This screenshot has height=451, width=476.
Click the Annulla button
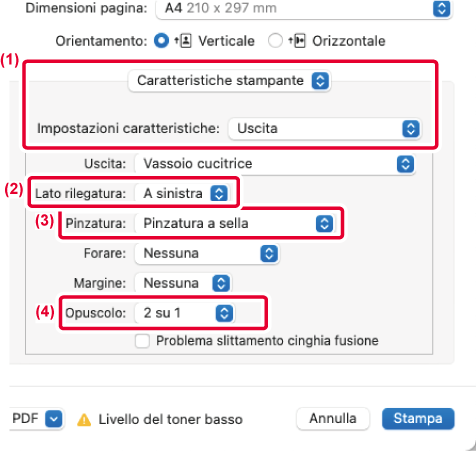pyautogui.click(x=333, y=419)
